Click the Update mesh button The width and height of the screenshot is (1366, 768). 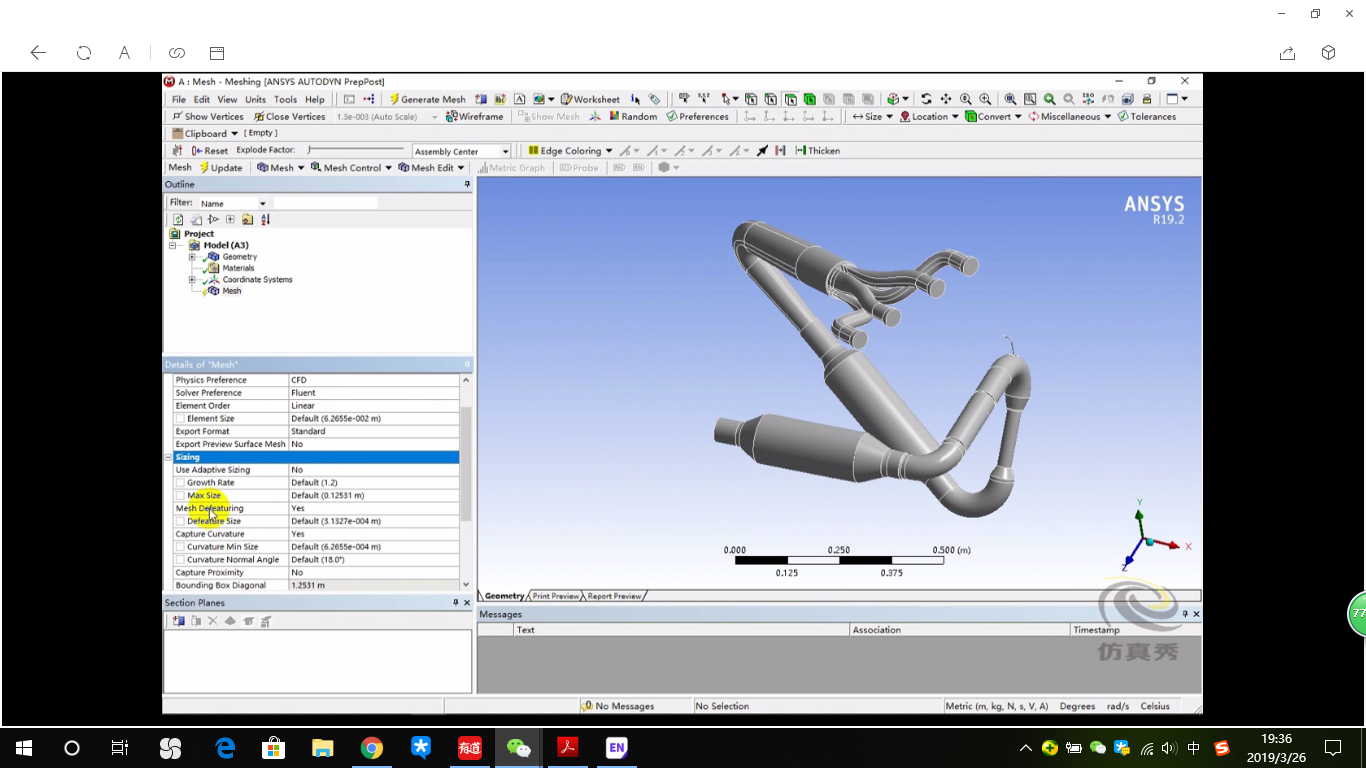tap(220, 168)
